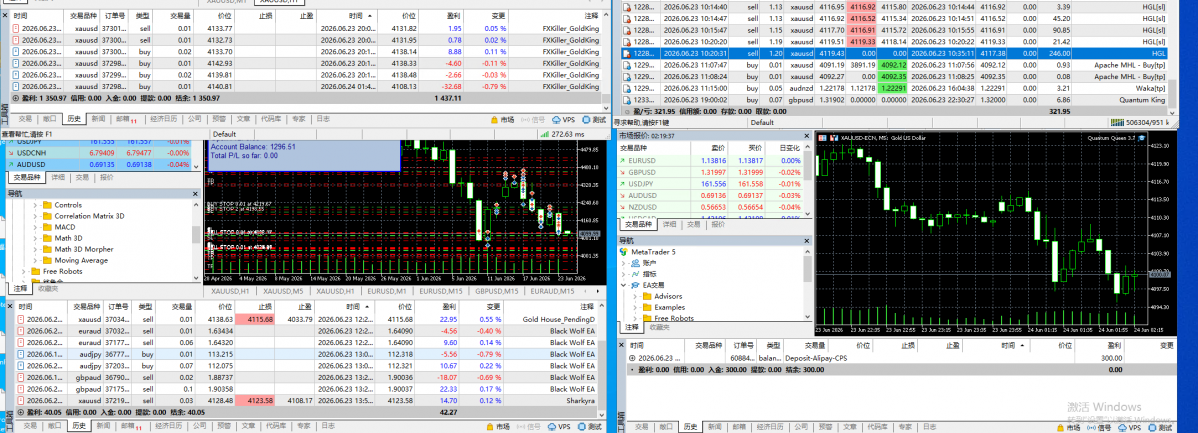Click the 账户 accounts icon in right navigator

636,263
